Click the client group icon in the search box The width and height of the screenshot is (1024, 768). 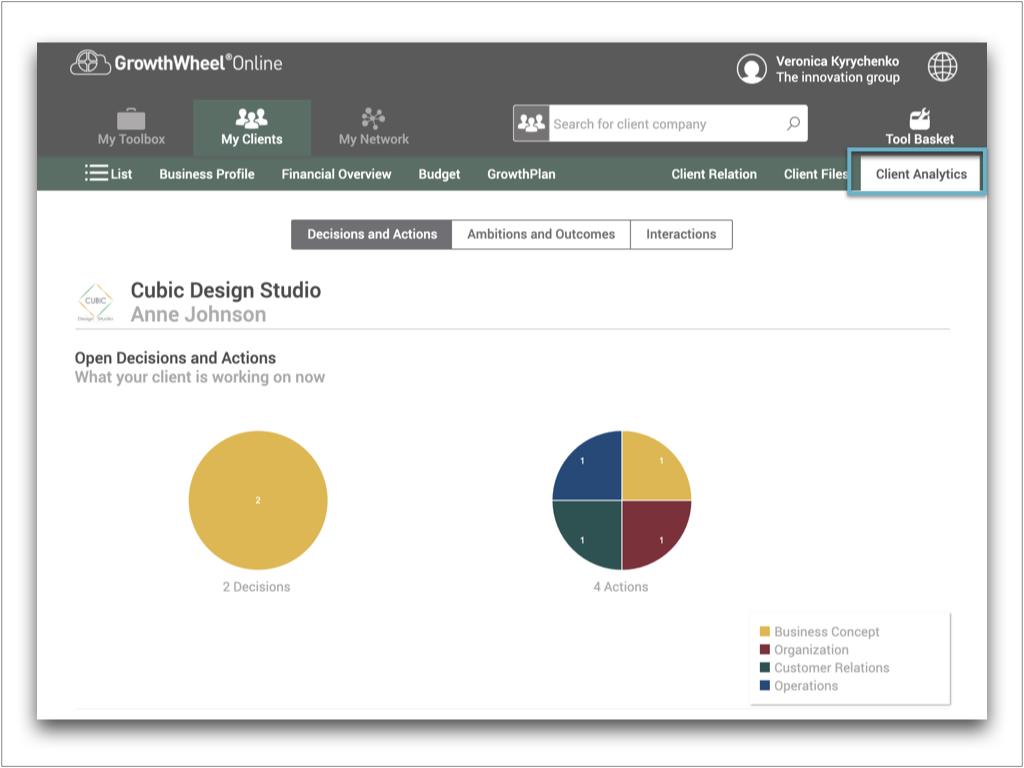click(x=531, y=123)
